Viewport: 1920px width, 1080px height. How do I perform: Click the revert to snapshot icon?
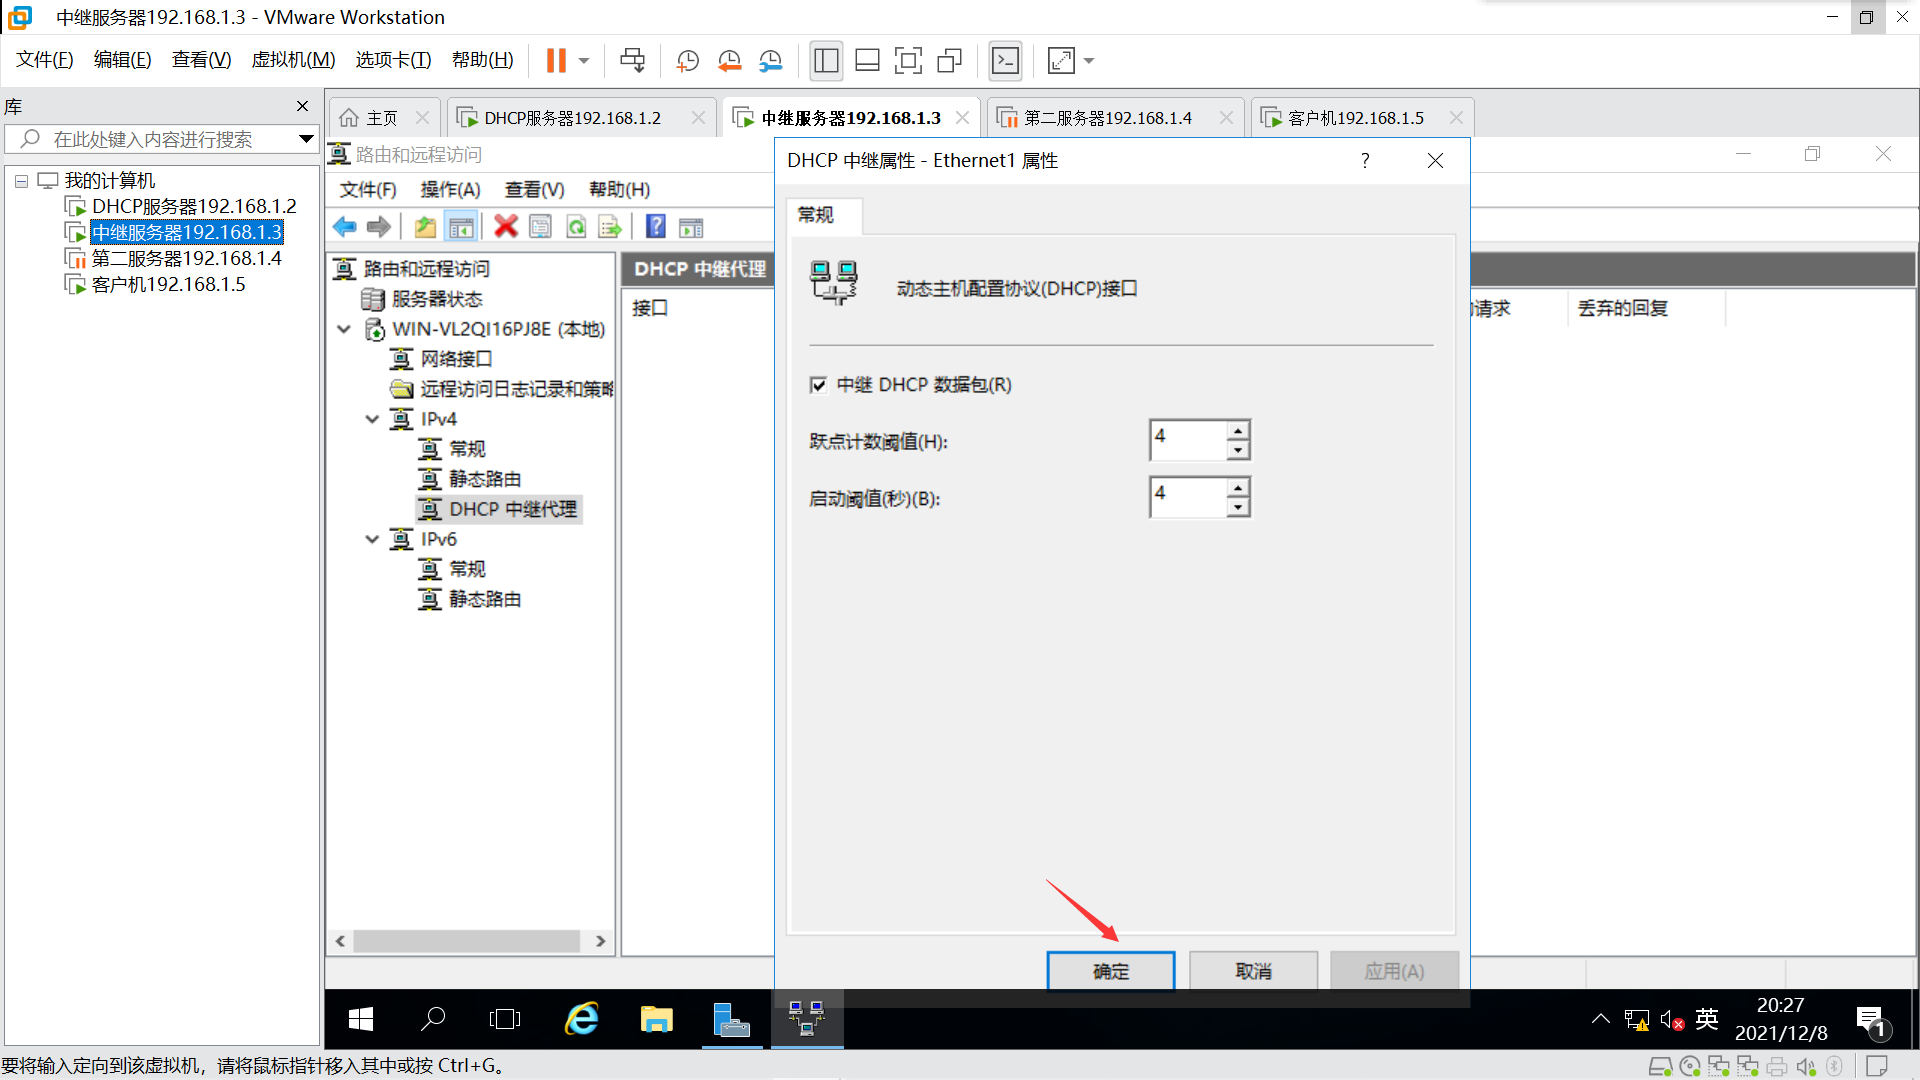click(729, 61)
